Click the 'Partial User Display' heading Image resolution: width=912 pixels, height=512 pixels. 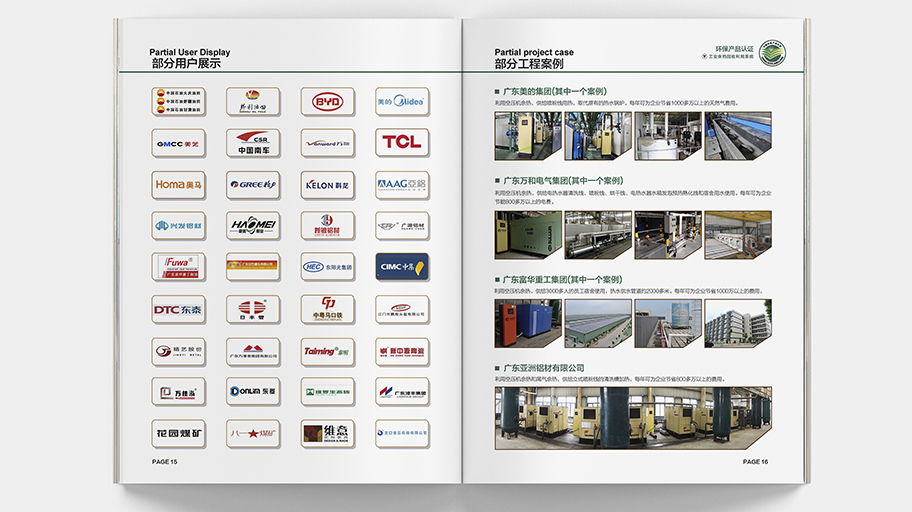190,52
